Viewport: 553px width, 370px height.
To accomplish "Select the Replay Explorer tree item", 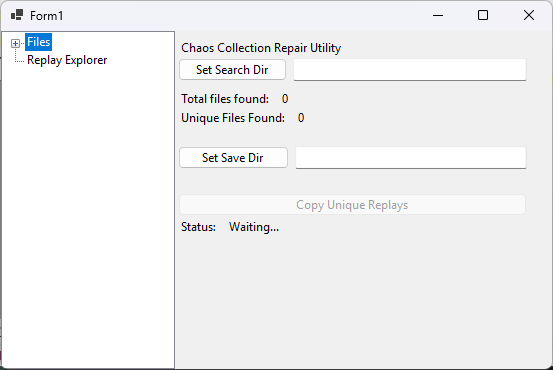I will coord(67,60).
